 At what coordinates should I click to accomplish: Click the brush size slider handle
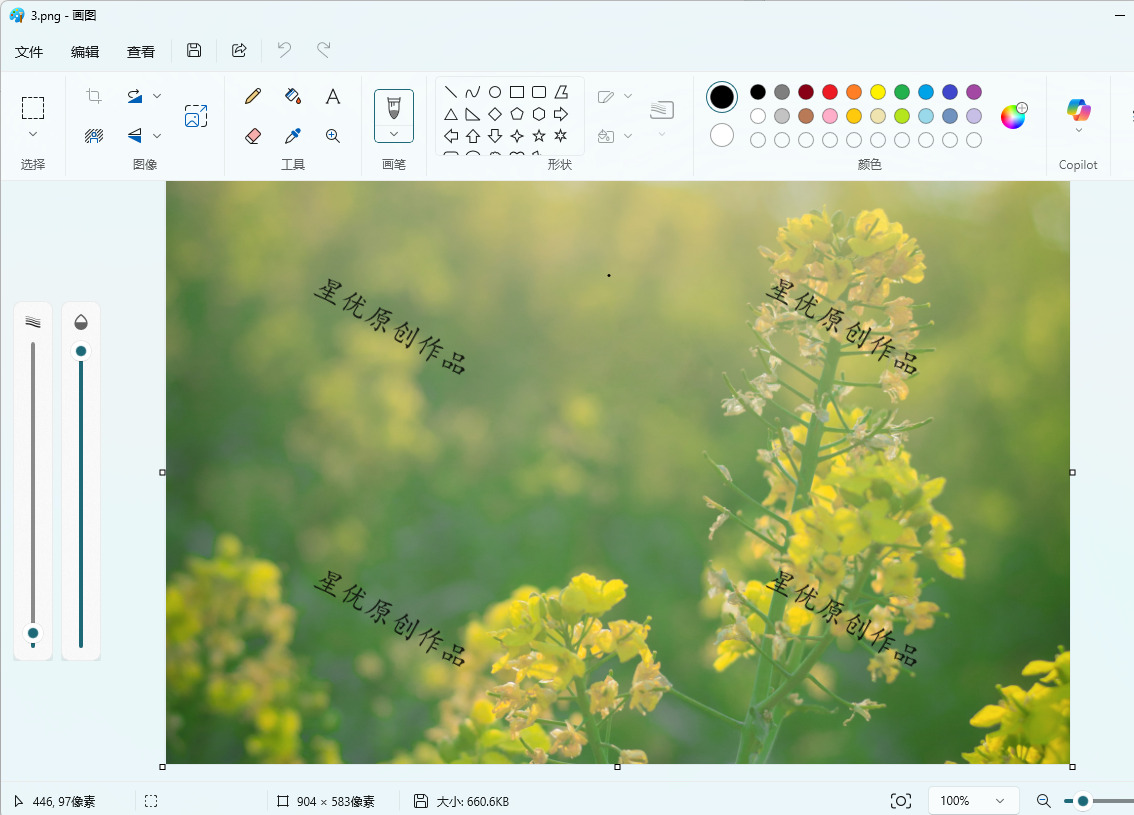point(33,633)
